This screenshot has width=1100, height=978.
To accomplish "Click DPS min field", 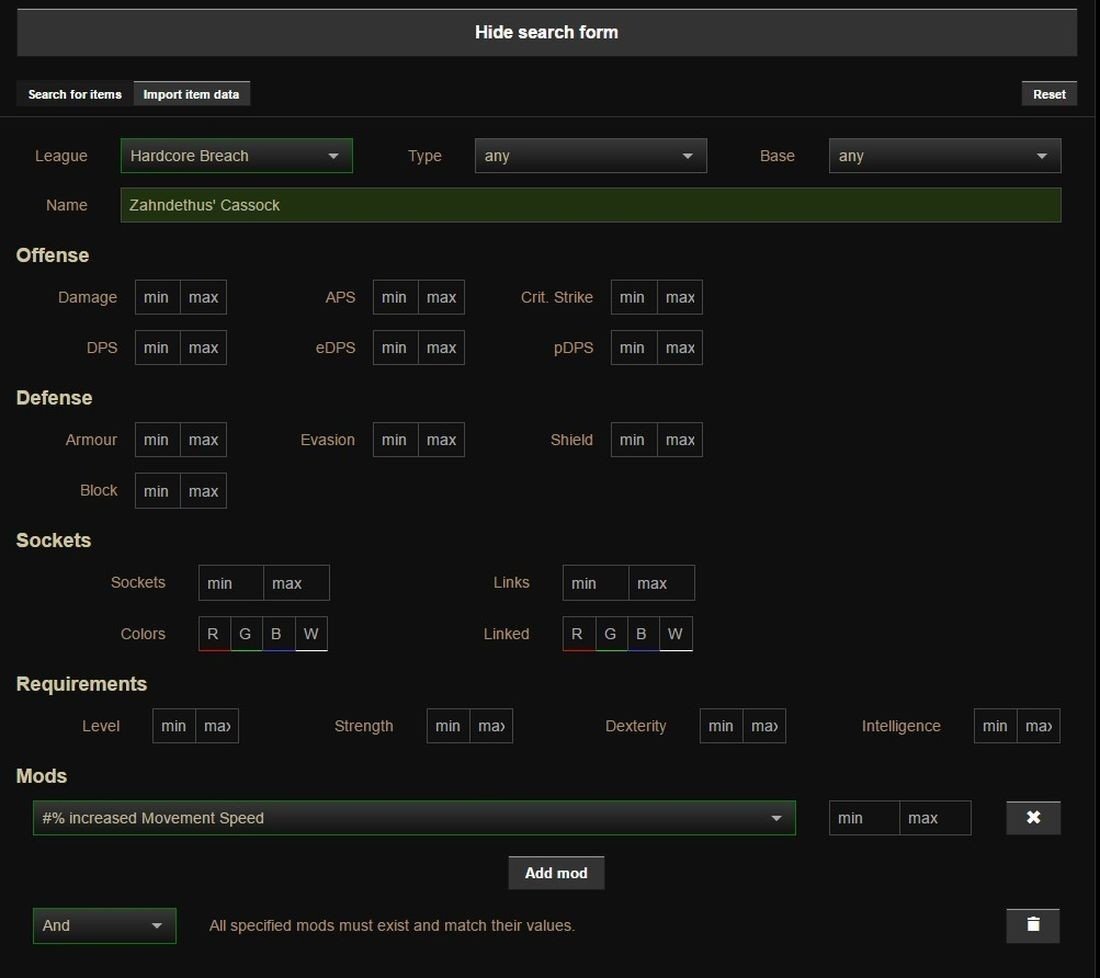I will coord(157,348).
